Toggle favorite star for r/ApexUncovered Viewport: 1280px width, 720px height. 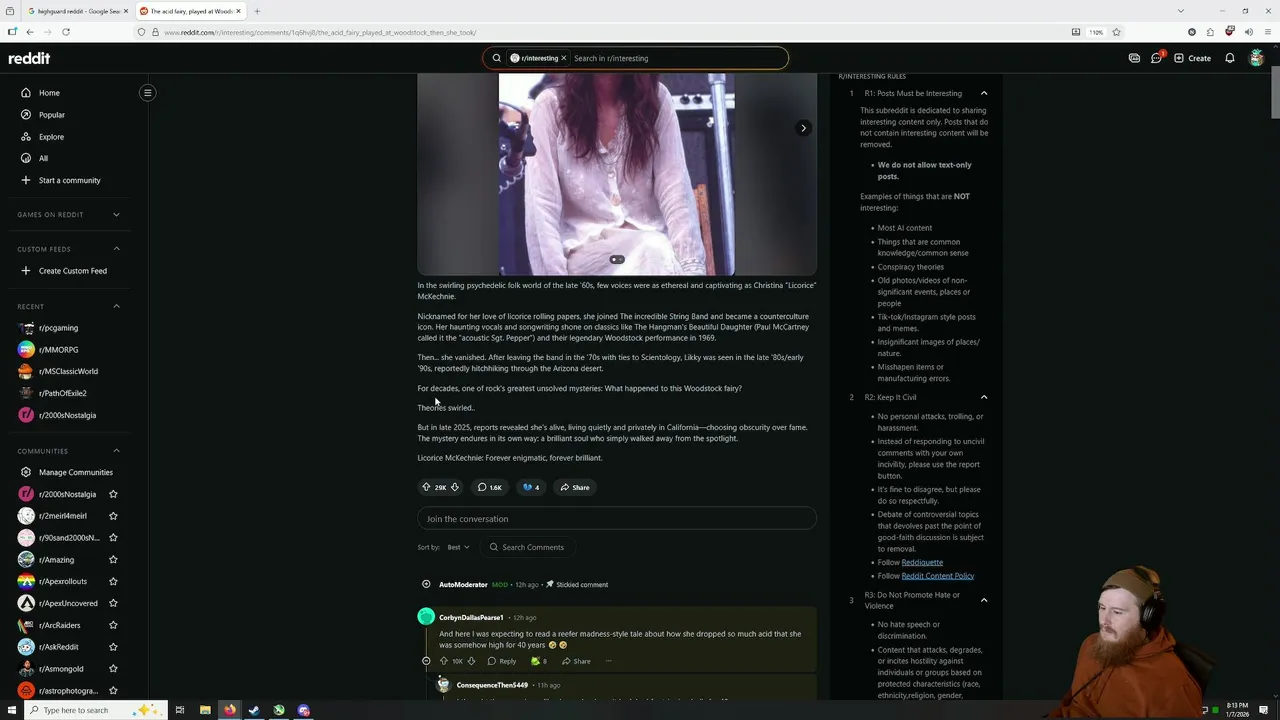coord(113,603)
